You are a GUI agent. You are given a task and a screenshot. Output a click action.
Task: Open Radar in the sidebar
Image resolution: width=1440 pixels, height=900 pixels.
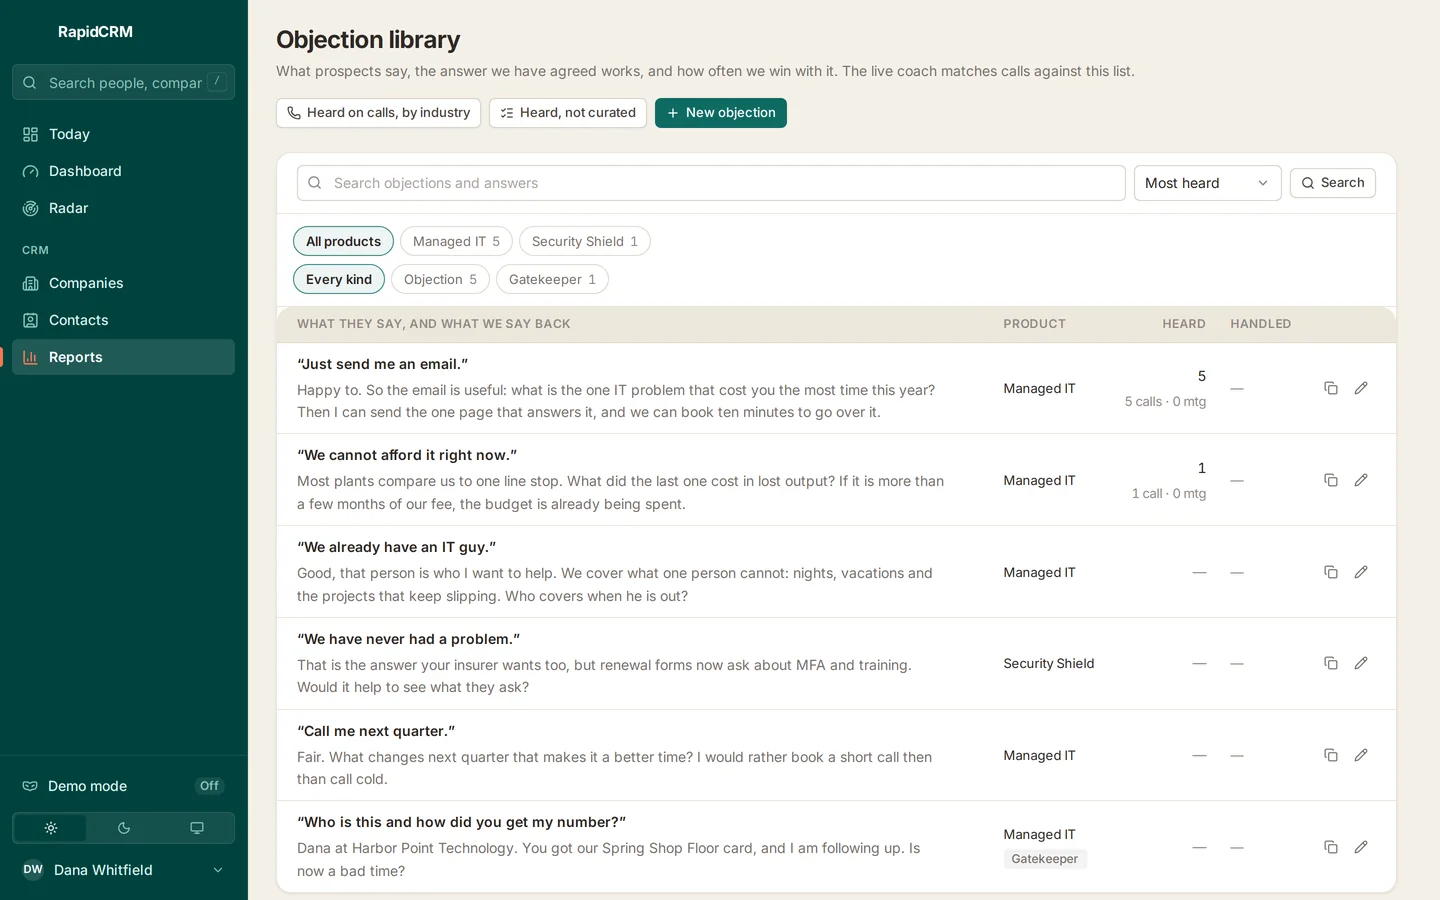124,208
